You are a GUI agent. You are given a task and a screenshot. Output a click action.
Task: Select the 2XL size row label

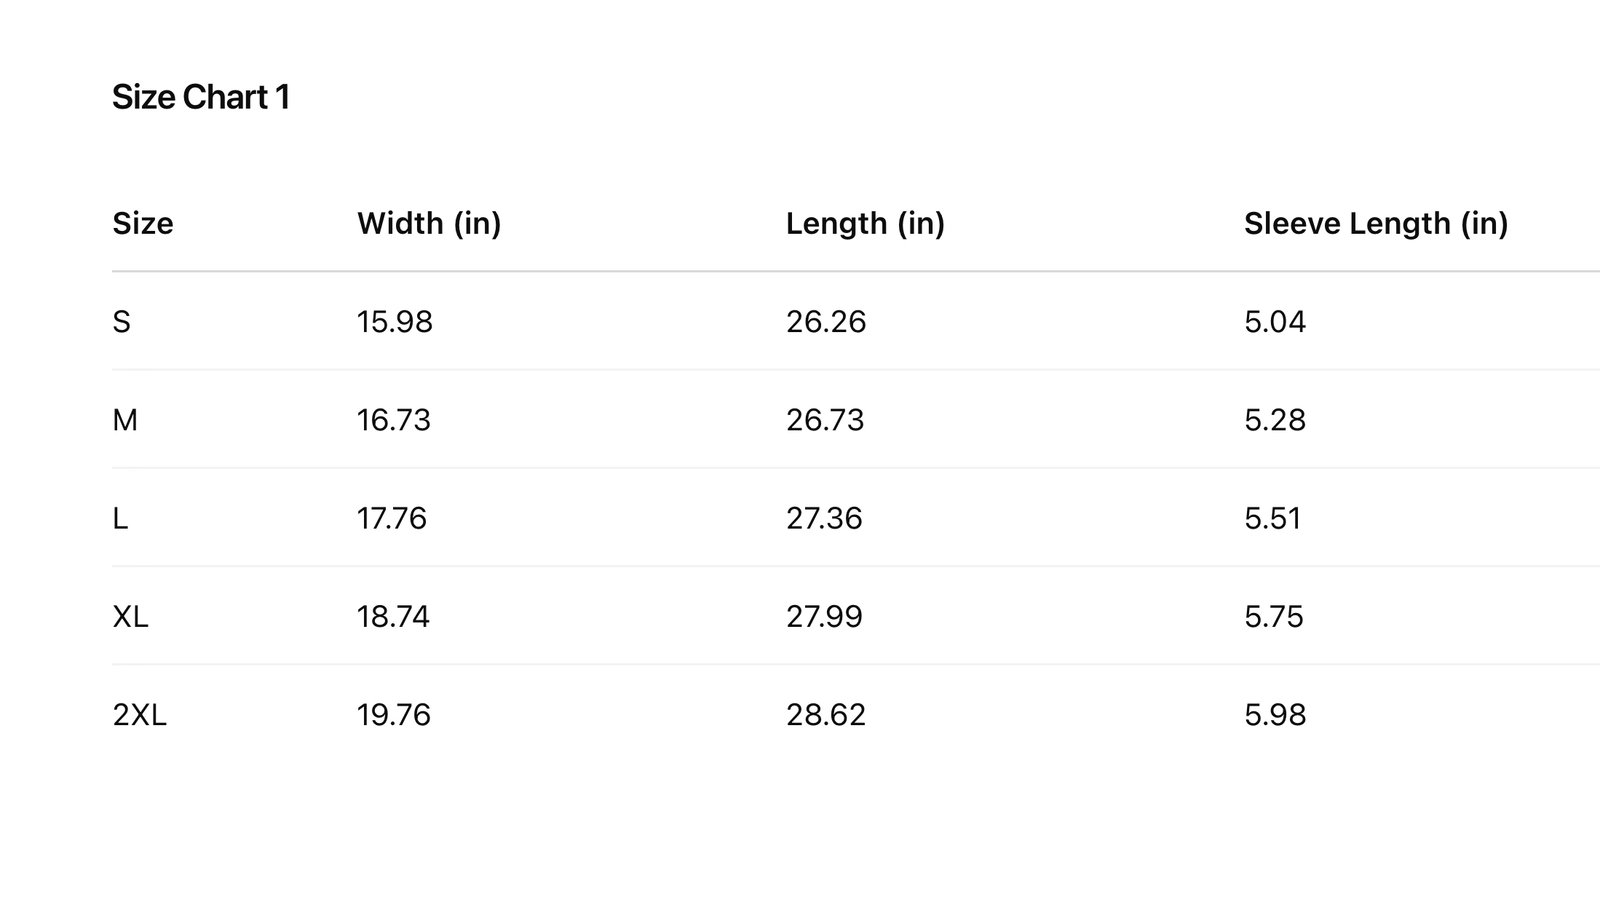[139, 715]
